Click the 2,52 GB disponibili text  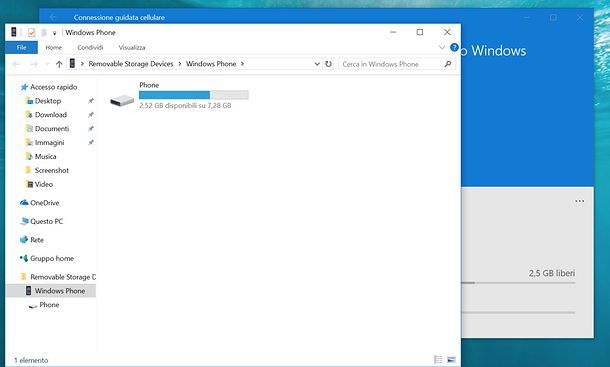[x=185, y=105]
